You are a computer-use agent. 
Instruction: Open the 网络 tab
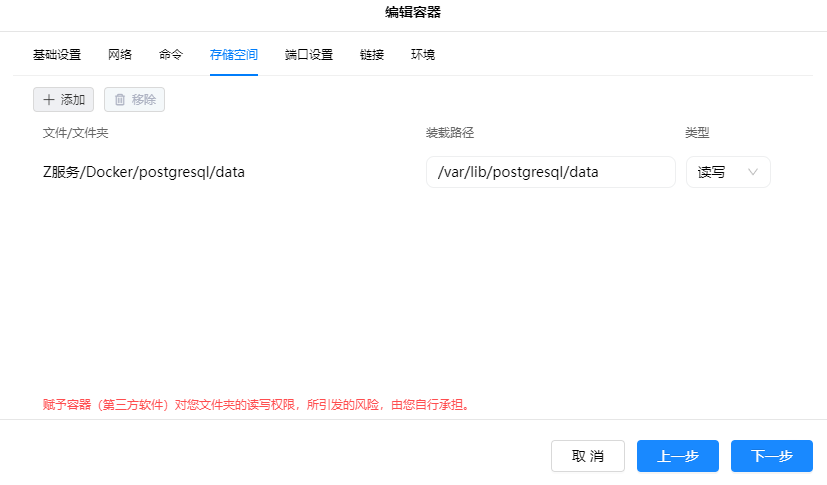120,55
